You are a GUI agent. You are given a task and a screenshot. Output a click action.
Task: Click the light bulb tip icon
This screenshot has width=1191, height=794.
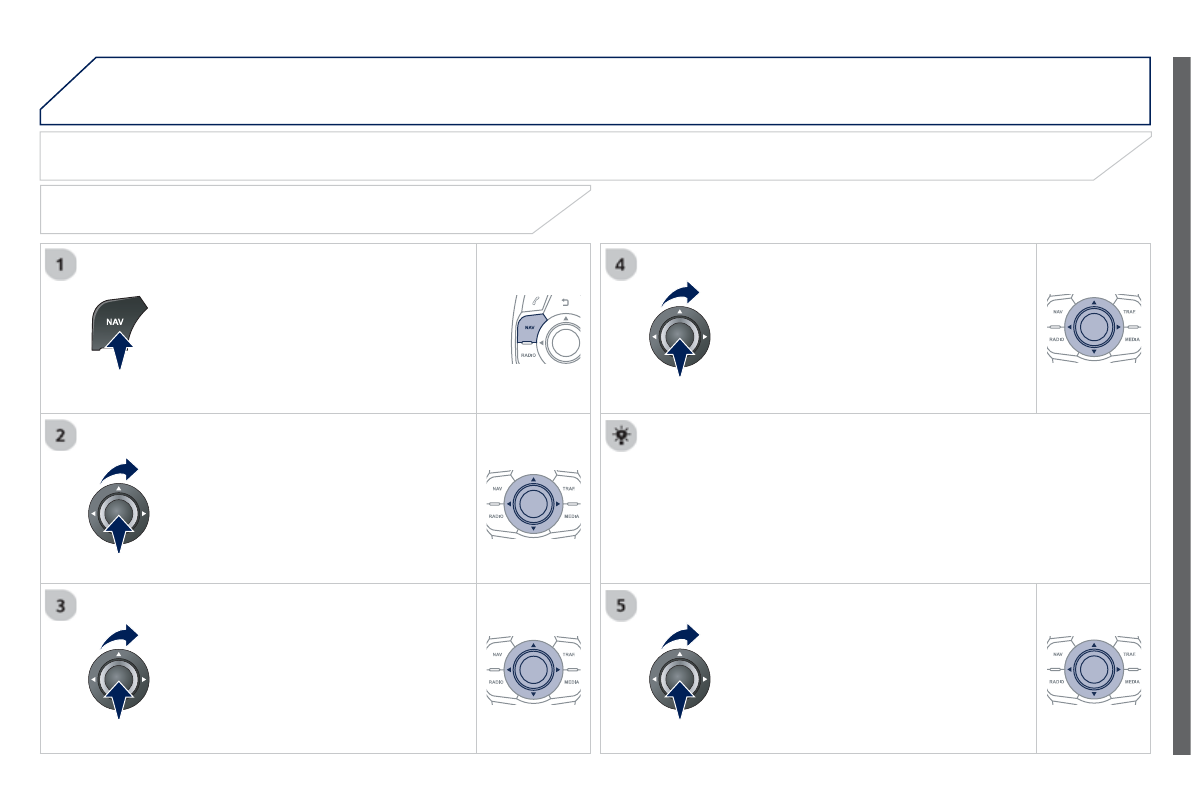pyautogui.click(x=622, y=435)
